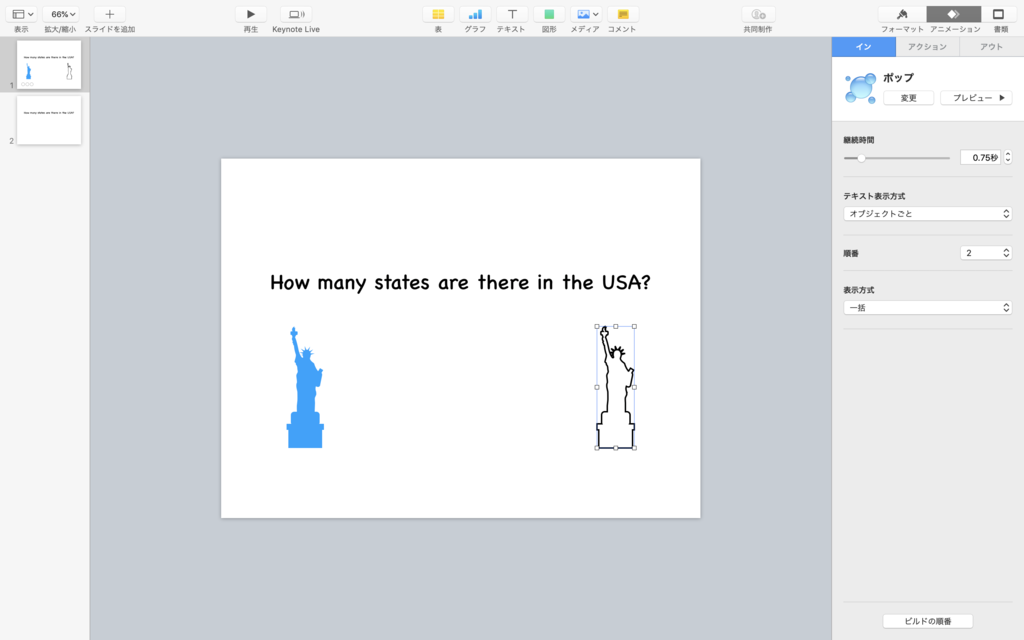Screen dimensions: 1024x640
Task: Open the オブジェクトごと text delivery dropdown
Action: point(927,214)
